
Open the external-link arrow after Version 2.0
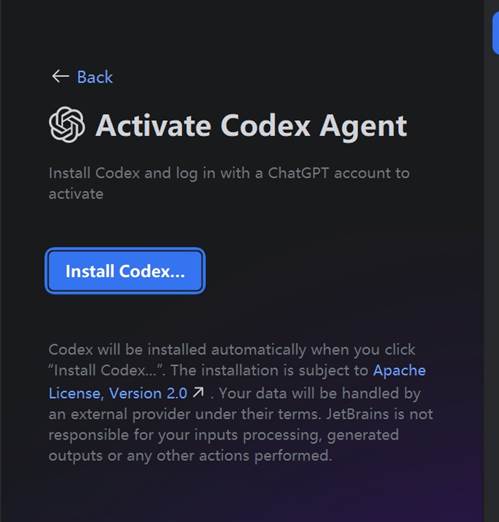pyautogui.click(x=198, y=392)
